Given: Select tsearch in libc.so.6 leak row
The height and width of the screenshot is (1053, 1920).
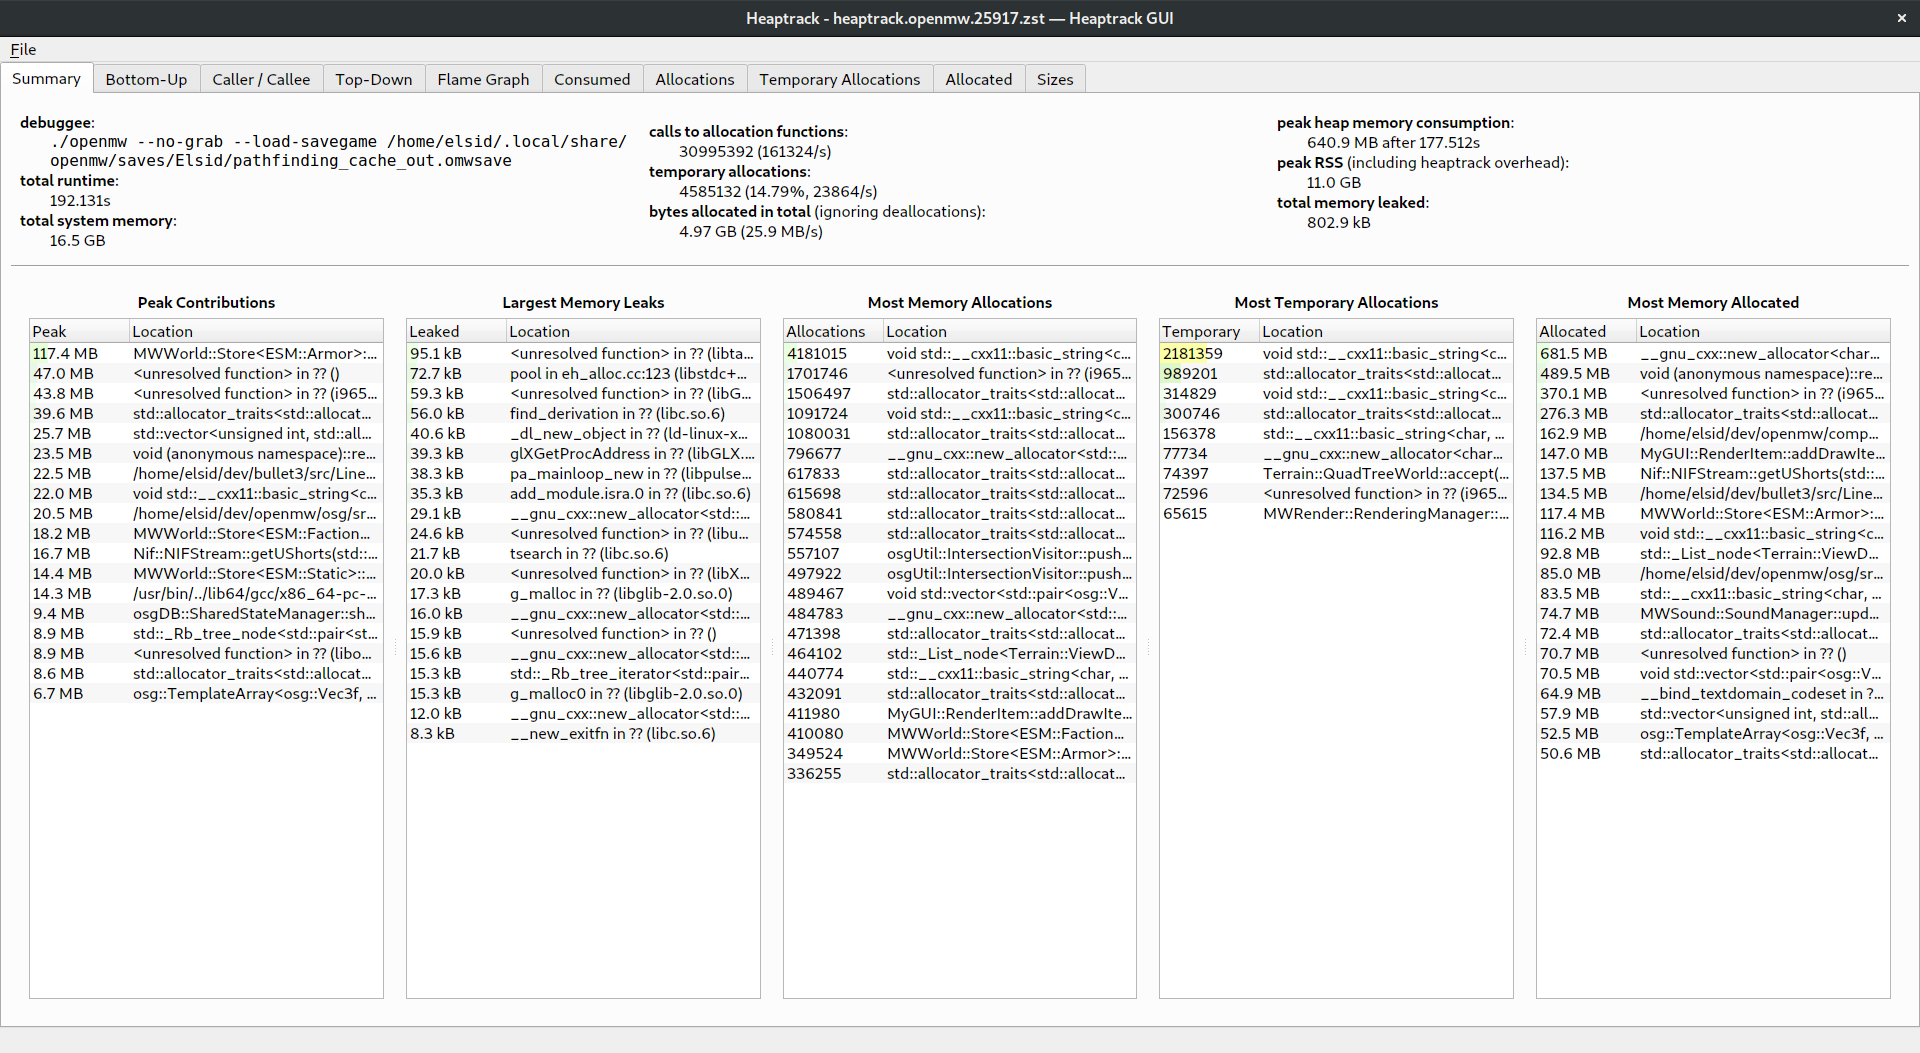Looking at the screenshot, I should (x=583, y=553).
